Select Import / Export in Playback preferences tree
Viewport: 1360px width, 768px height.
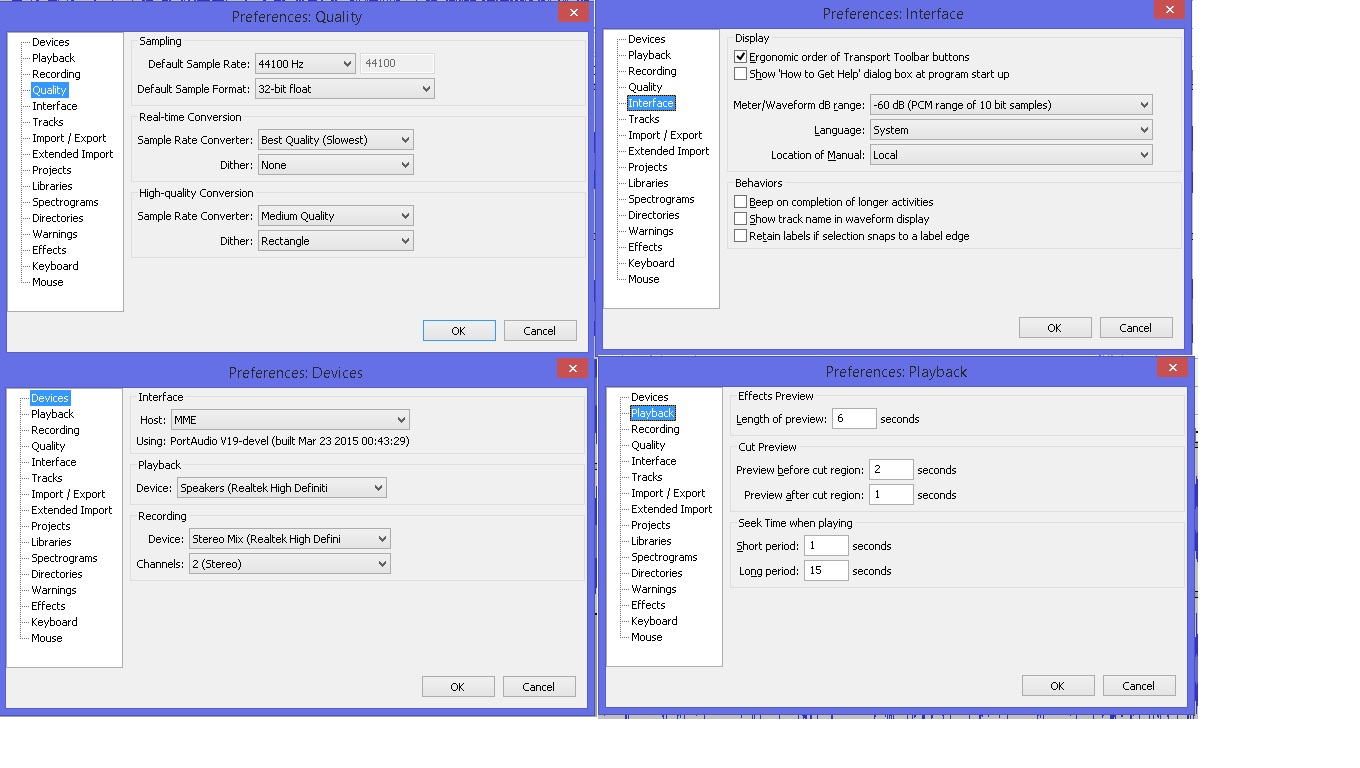[668, 493]
